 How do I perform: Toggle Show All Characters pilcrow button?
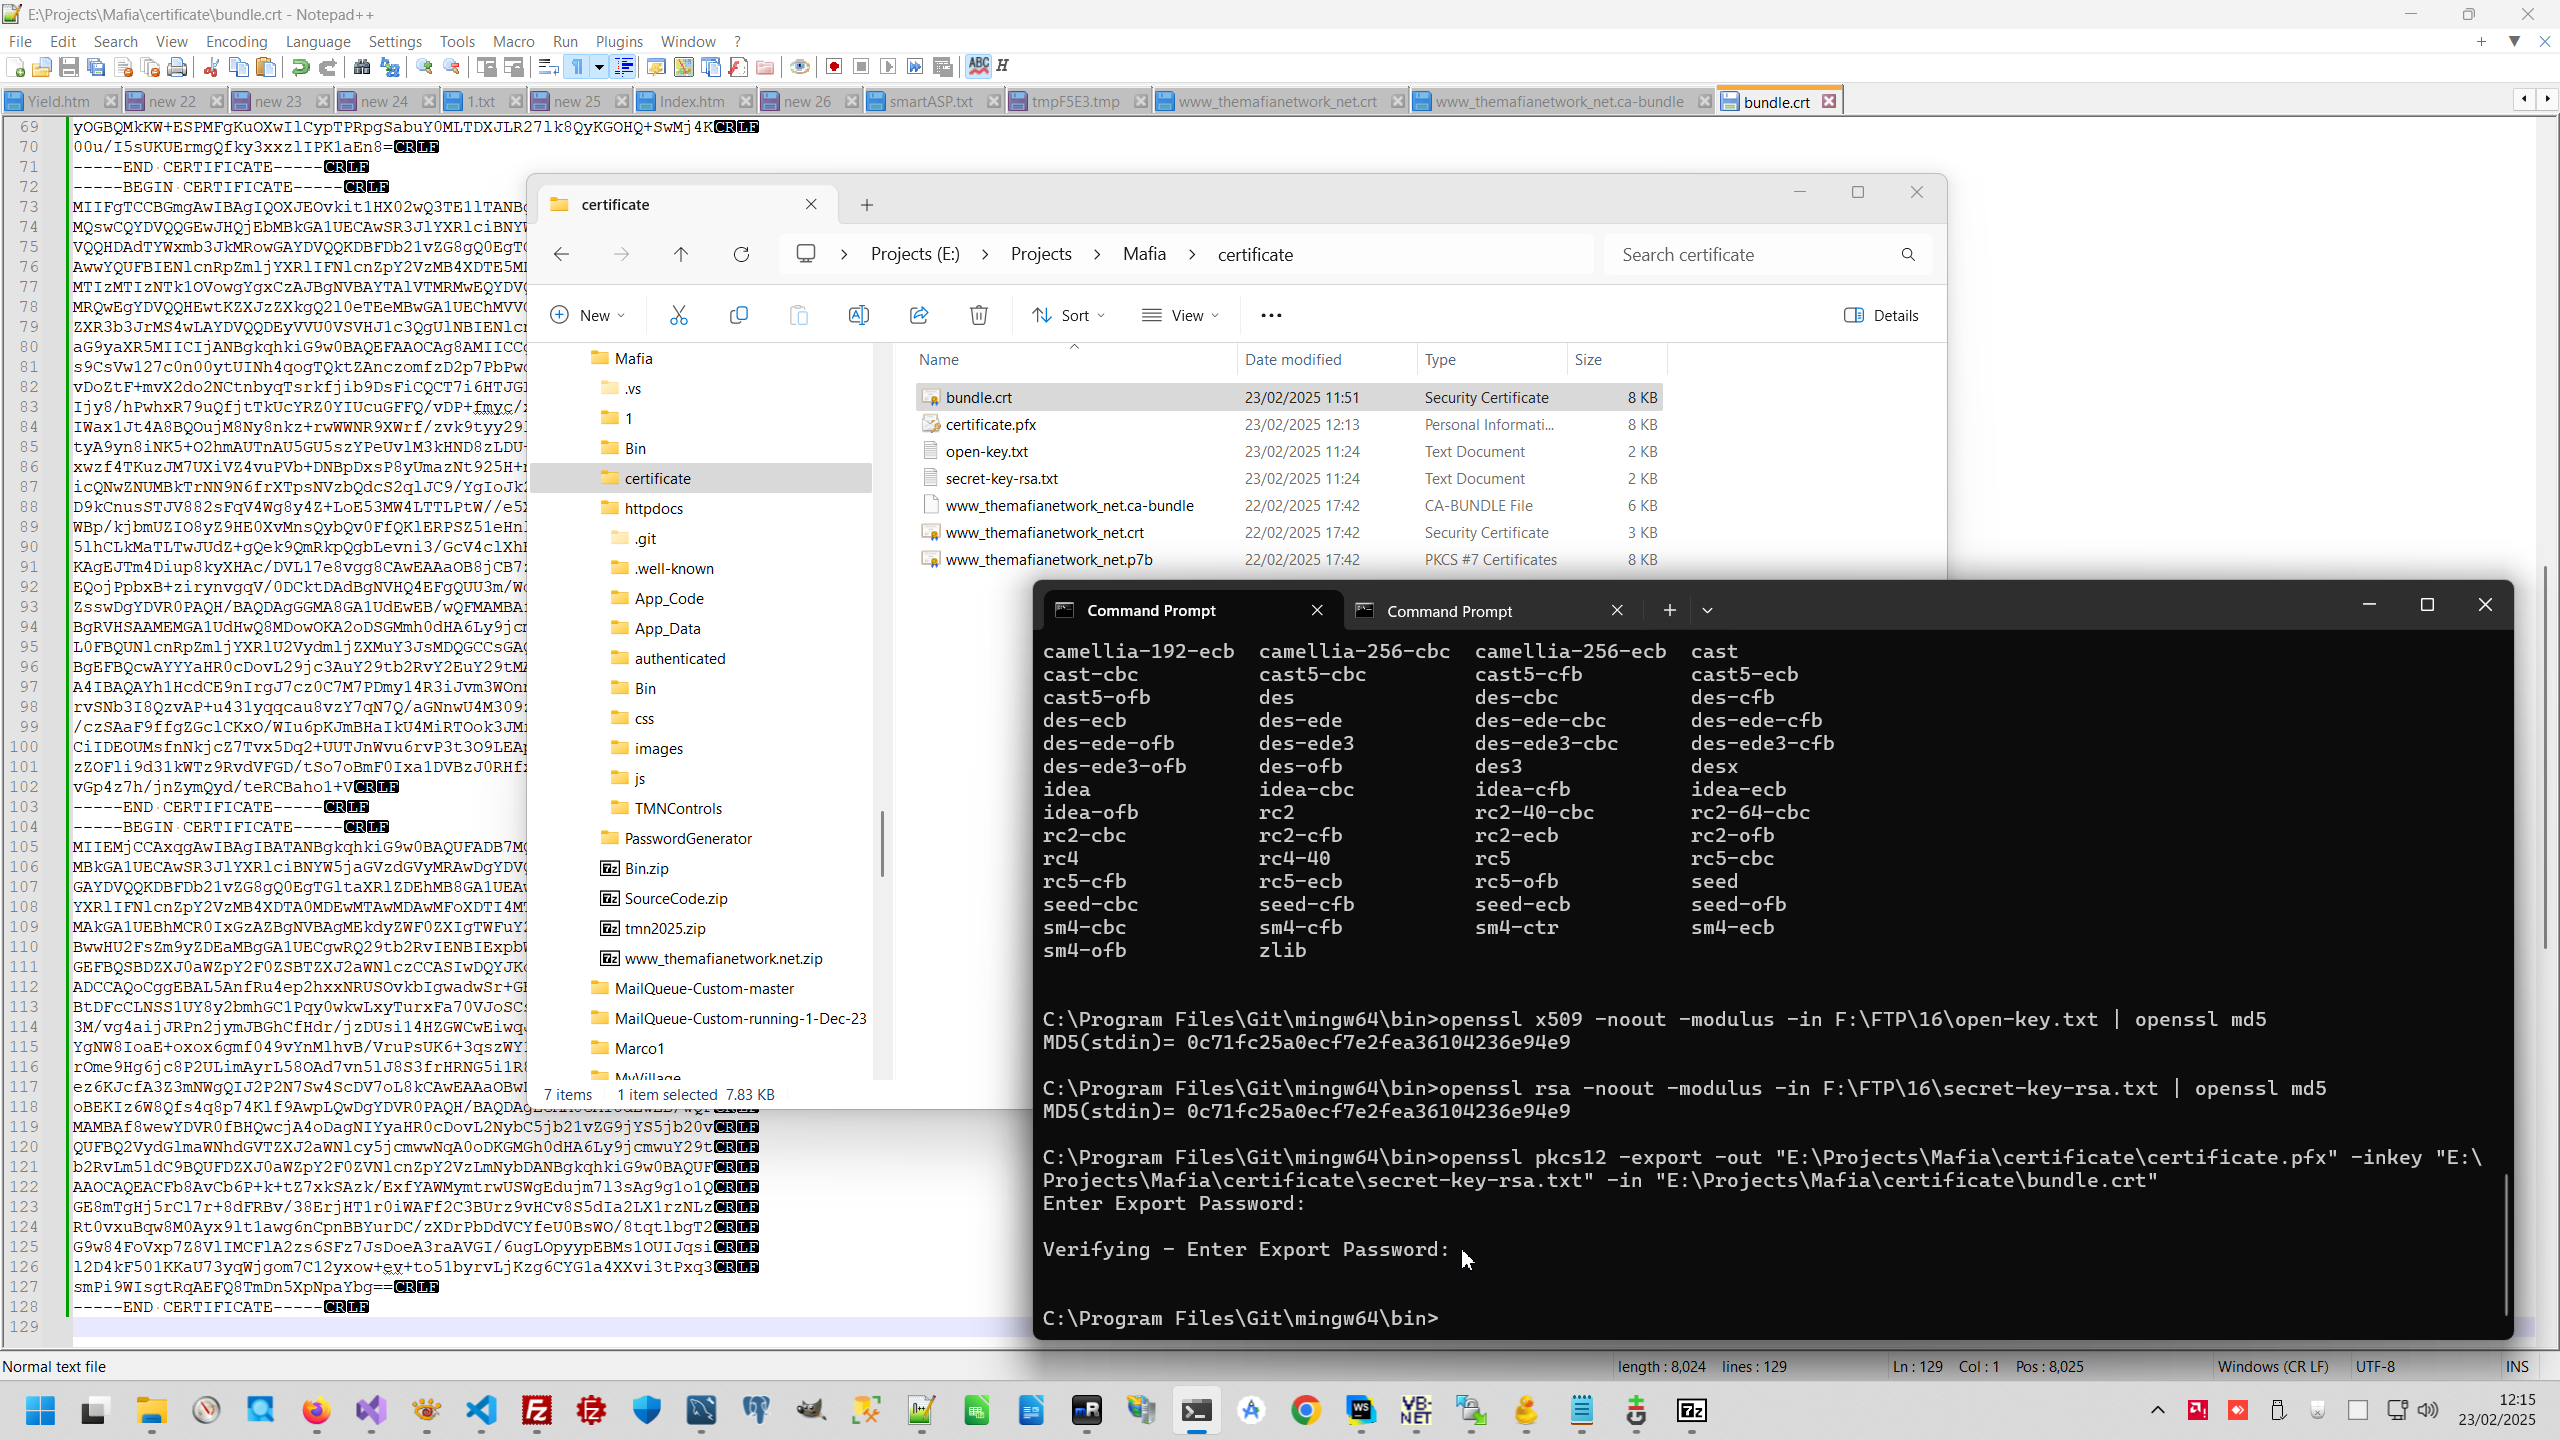577,67
